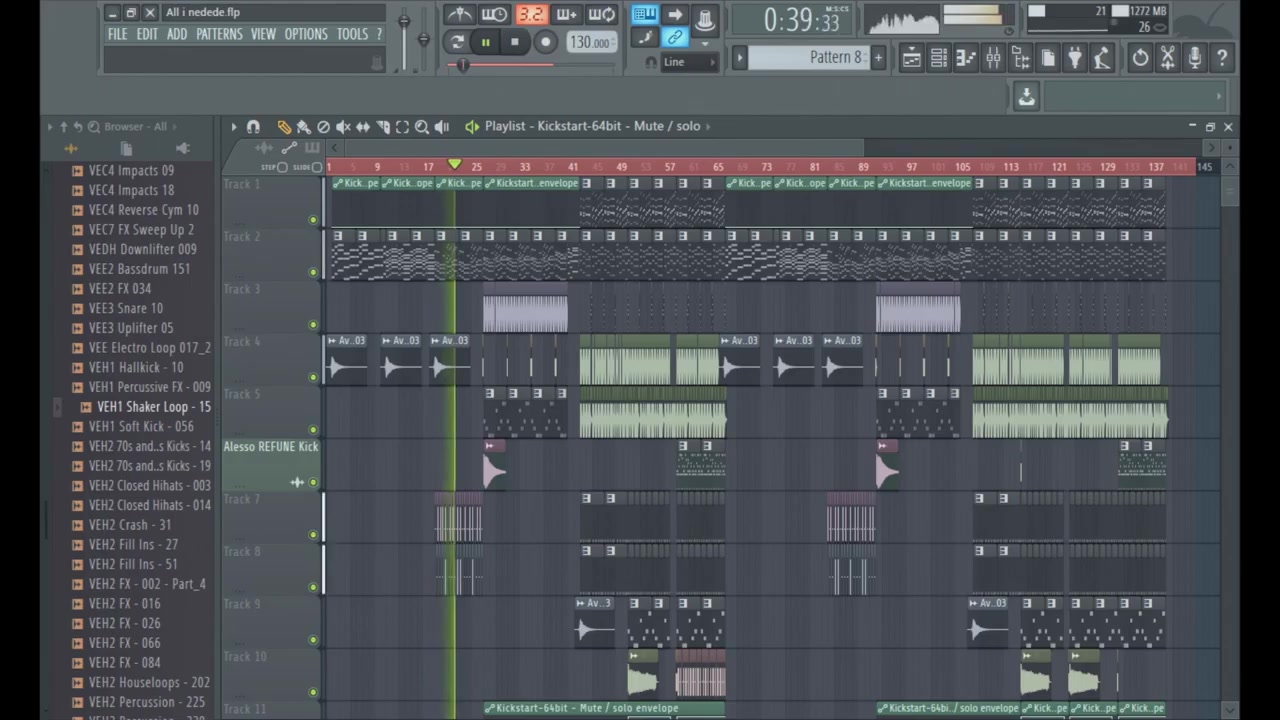1280x720 pixels.
Task: Select the Slice tool in Playlist
Action: point(383,127)
